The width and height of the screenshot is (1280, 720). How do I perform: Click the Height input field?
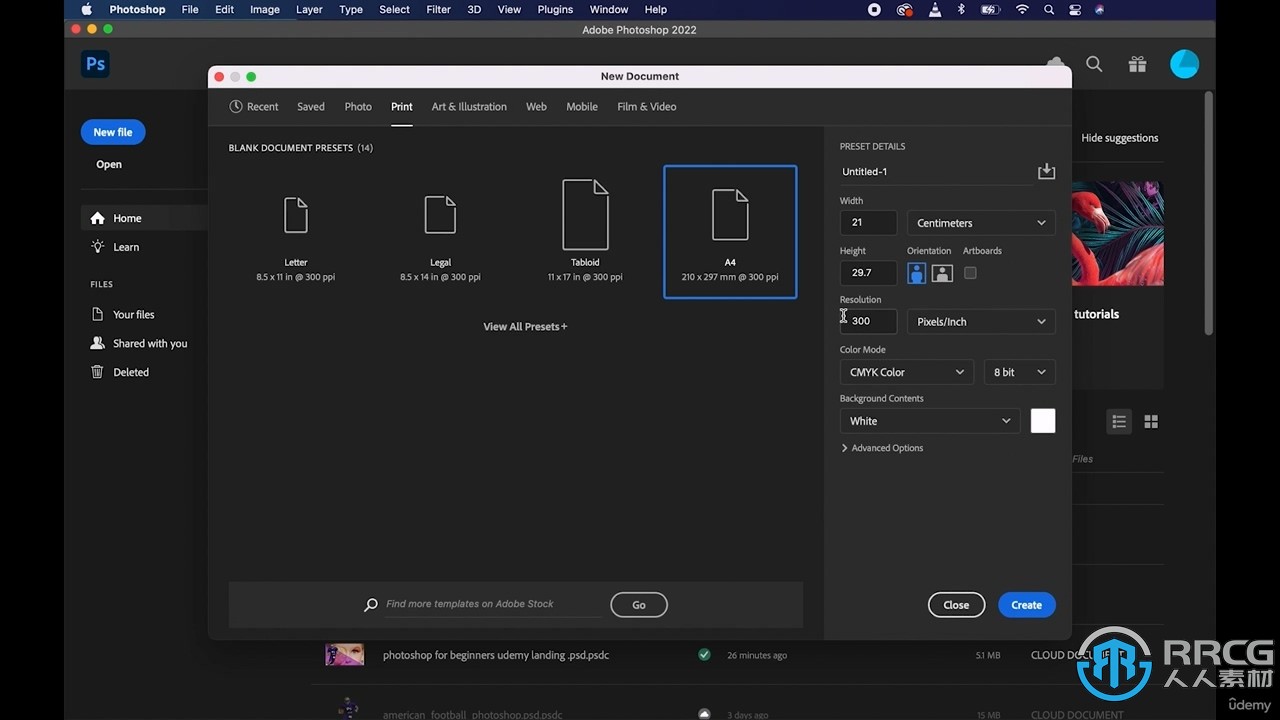coord(868,272)
